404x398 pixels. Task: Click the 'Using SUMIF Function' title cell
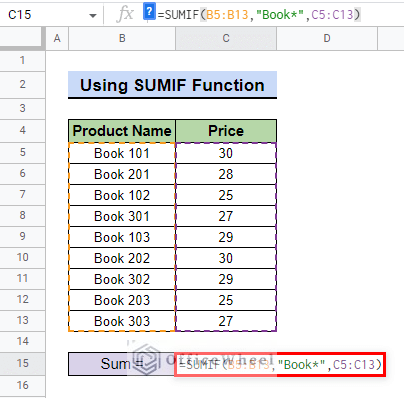pyautogui.click(x=172, y=85)
